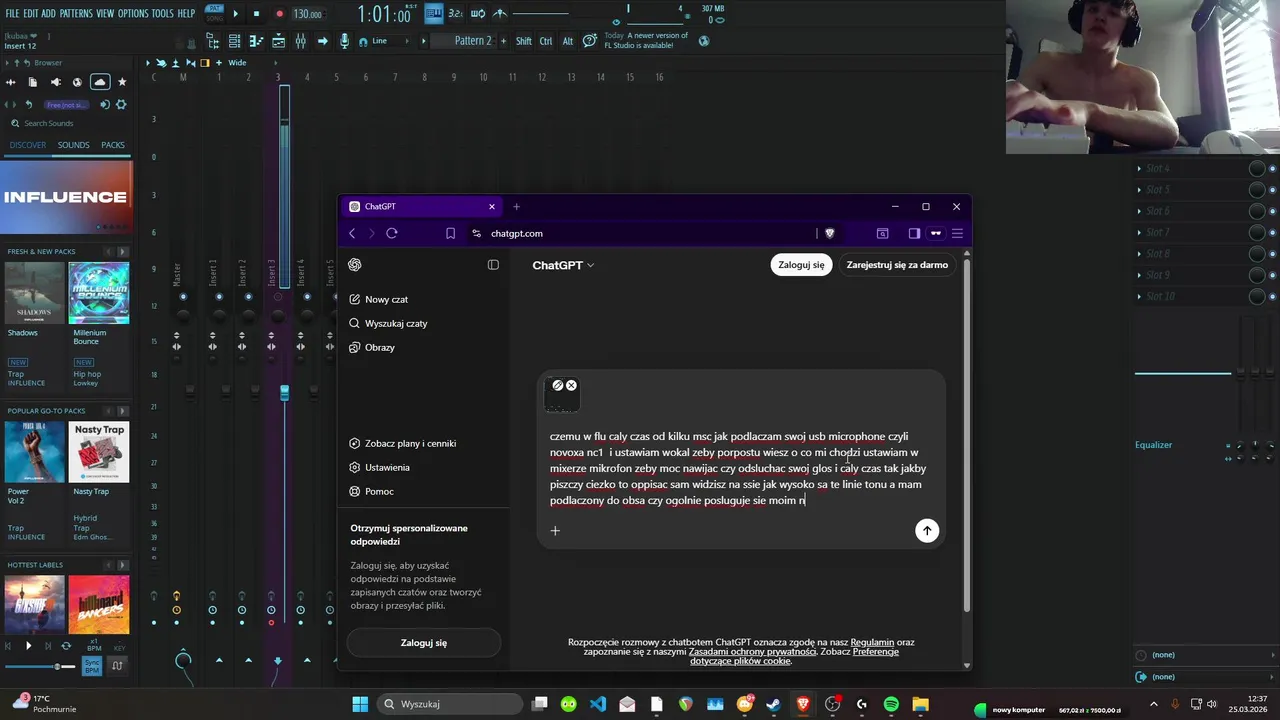
Task: Toggle the countdown before recording icon
Action: click(x=455, y=13)
